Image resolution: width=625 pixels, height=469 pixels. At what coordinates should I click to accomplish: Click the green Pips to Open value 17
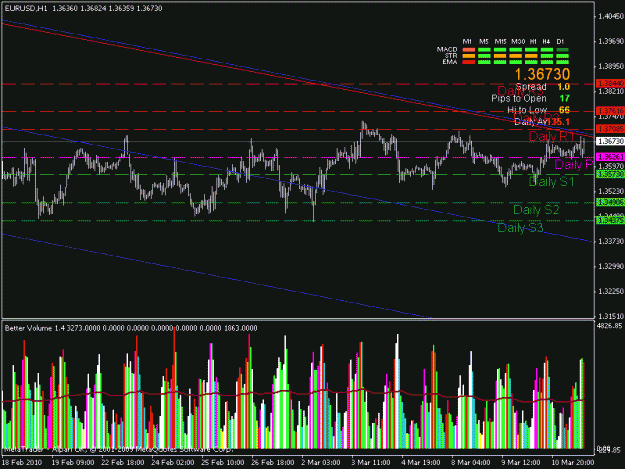point(564,98)
